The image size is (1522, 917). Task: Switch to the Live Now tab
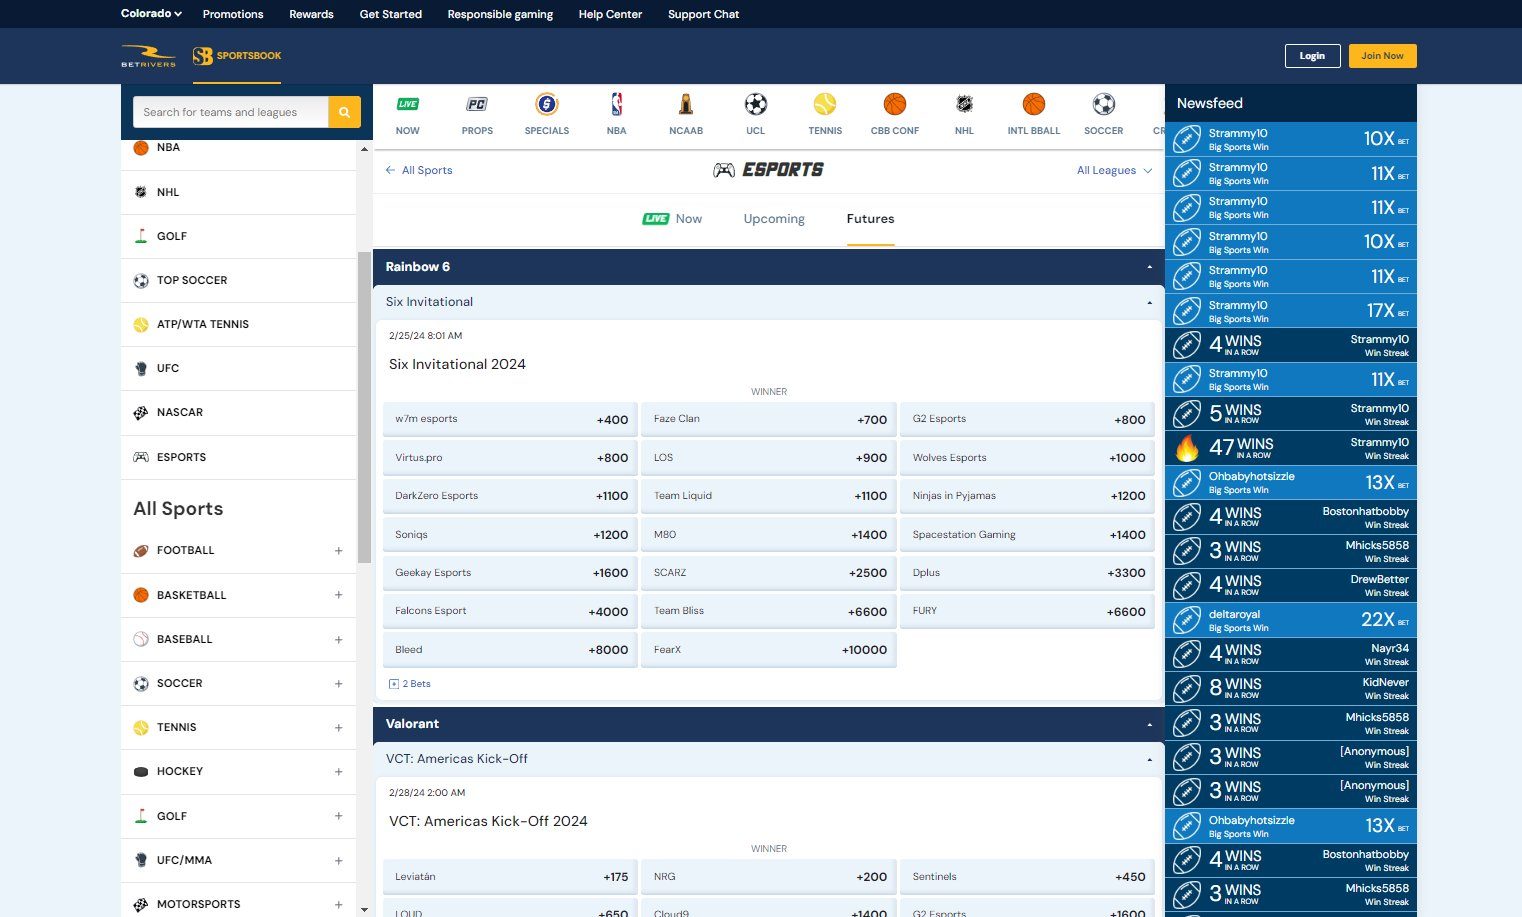pyautogui.click(x=672, y=219)
